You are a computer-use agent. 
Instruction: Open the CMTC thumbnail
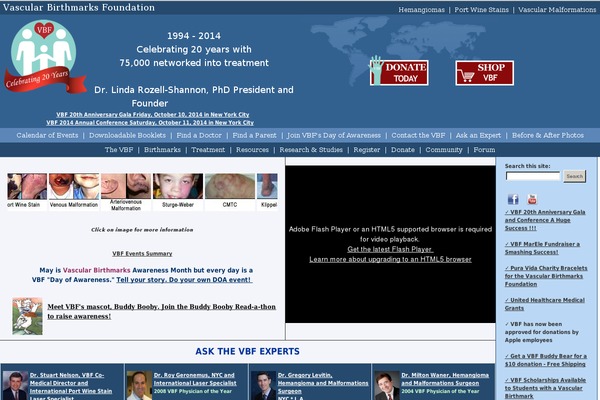click(x=230, y=191)
